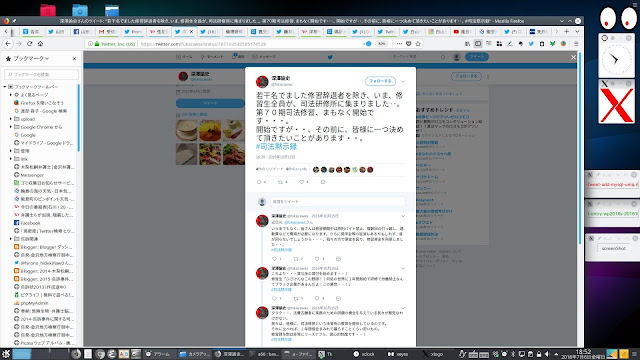Expand the 'upload' bookmark folder
640x360 pixels.
[x=11, y=119]
